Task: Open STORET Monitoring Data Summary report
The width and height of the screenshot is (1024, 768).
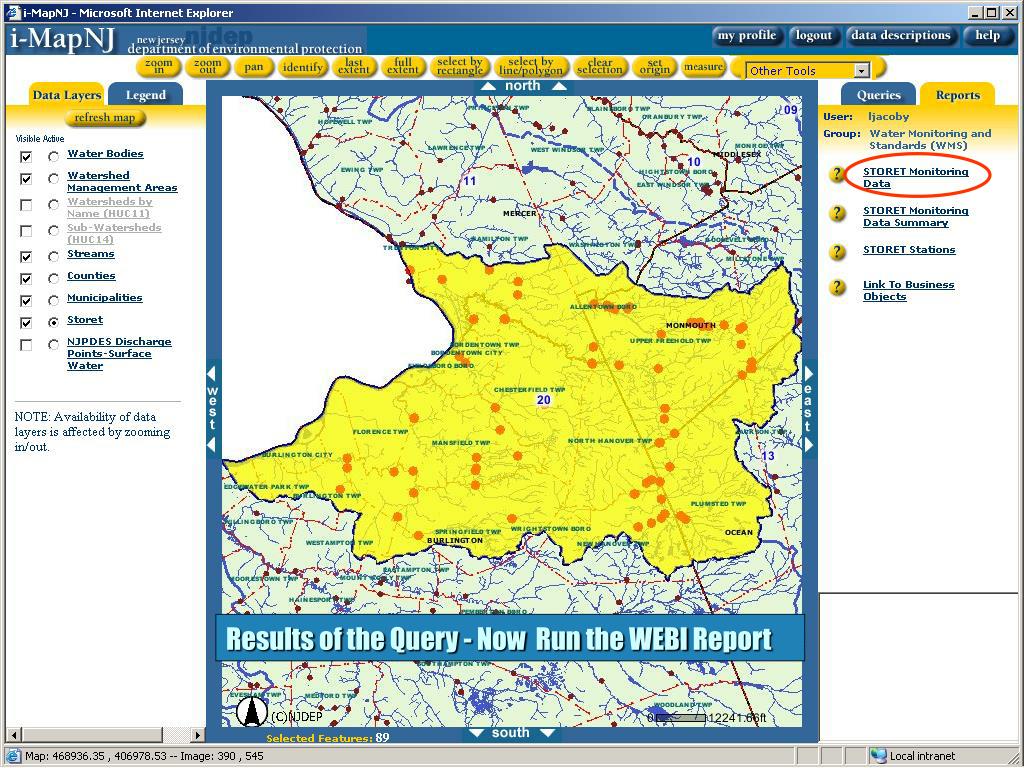Action: 916,216
